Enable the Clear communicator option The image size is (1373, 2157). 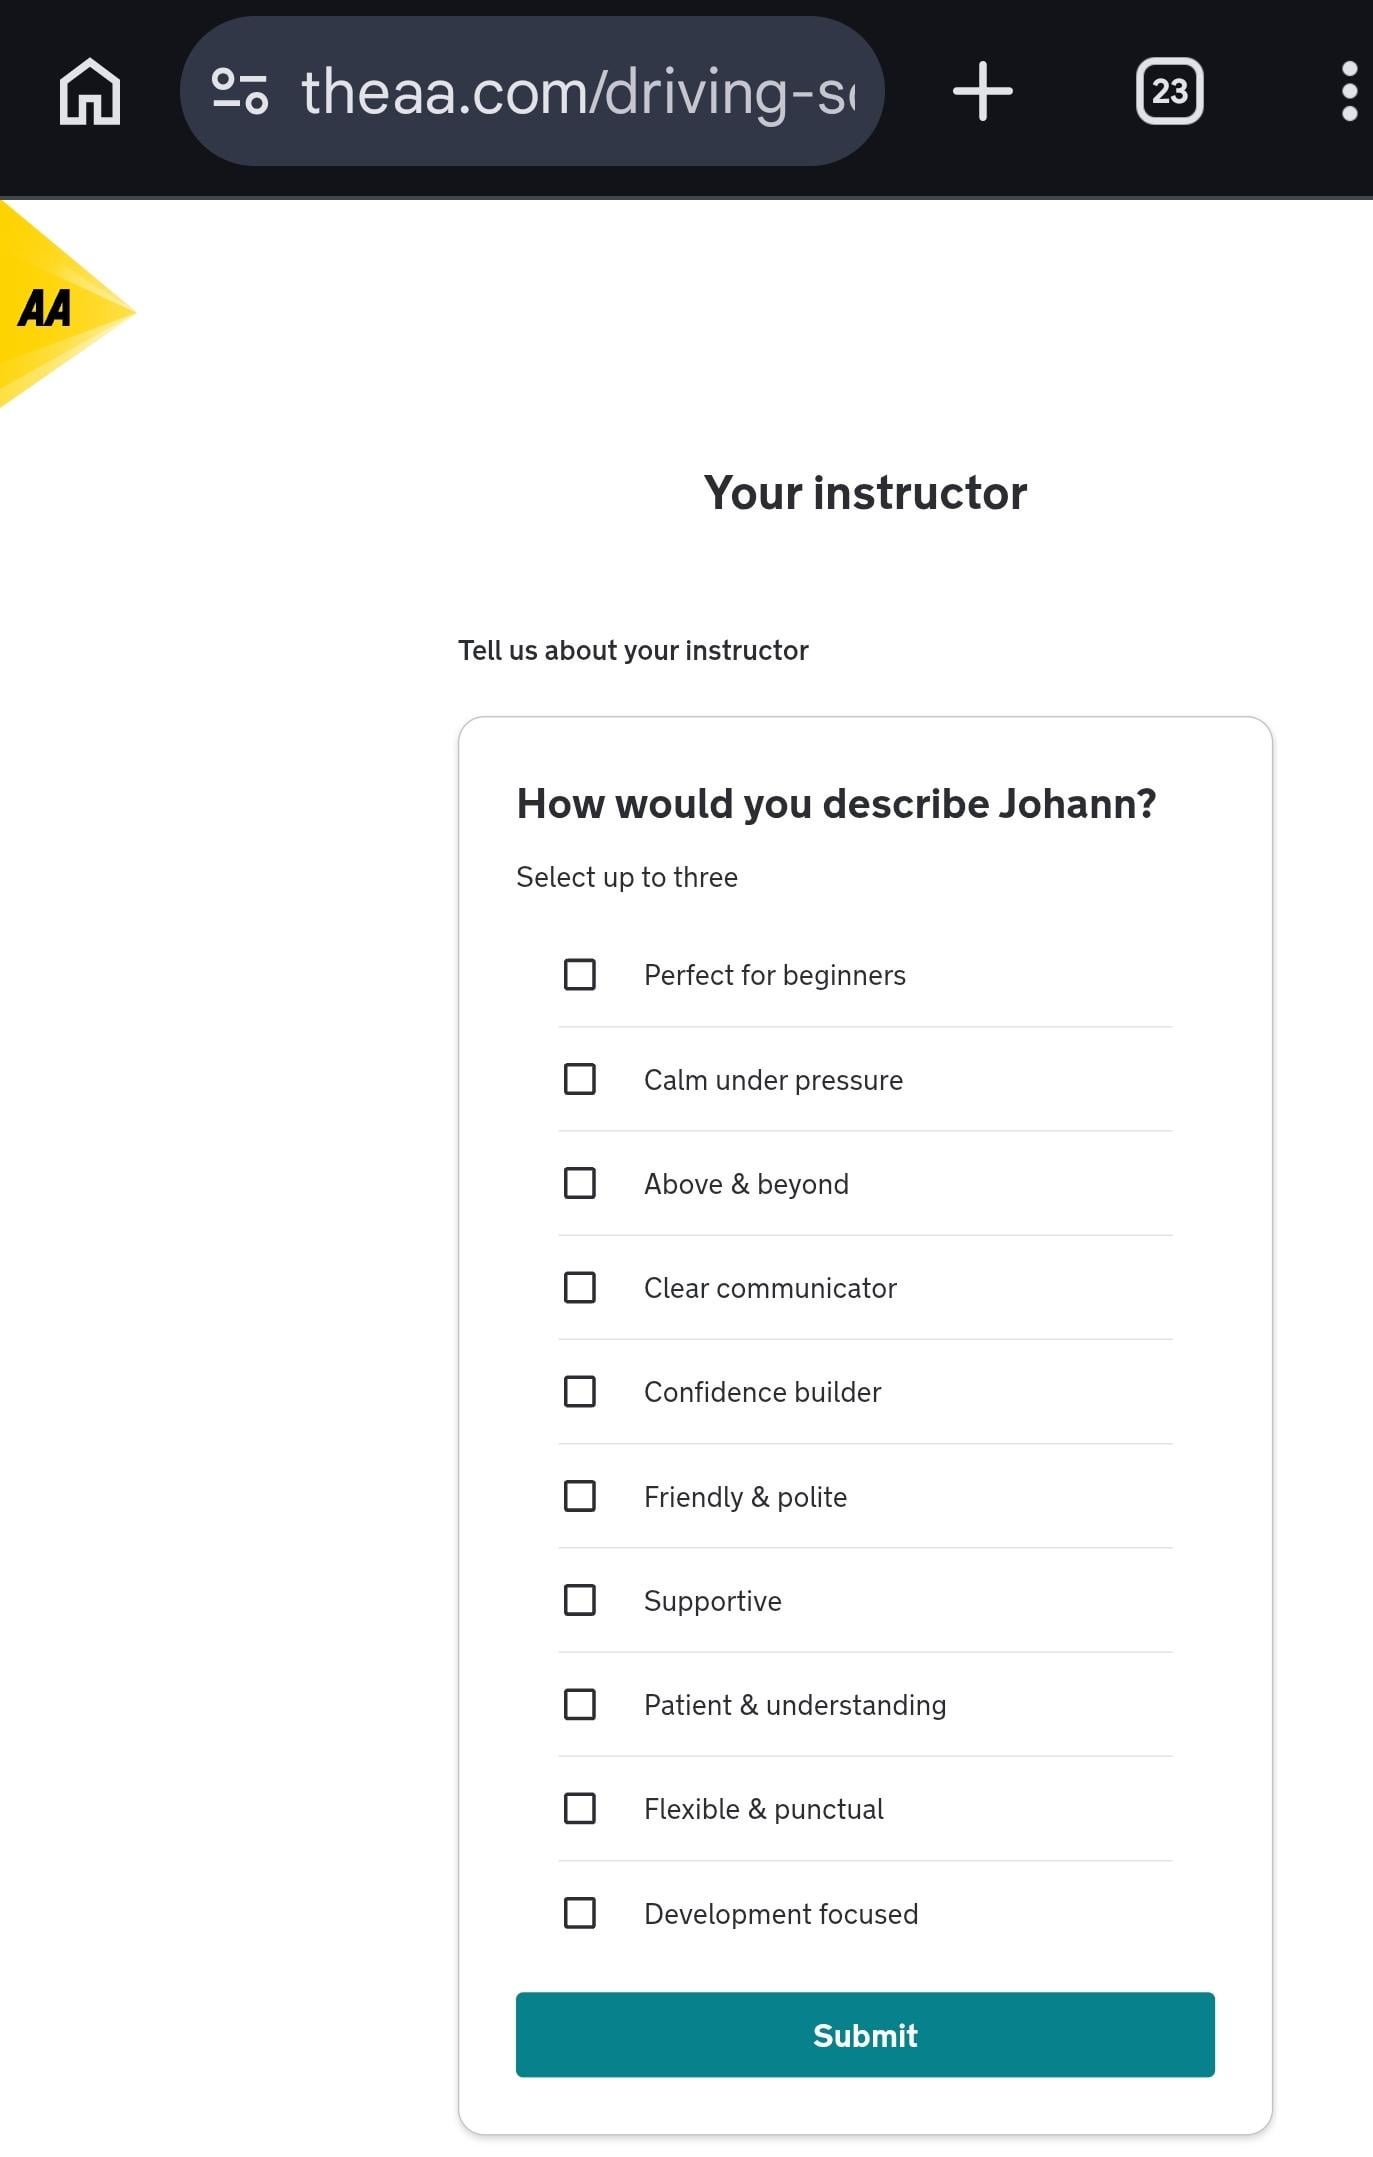point(580,1287)
